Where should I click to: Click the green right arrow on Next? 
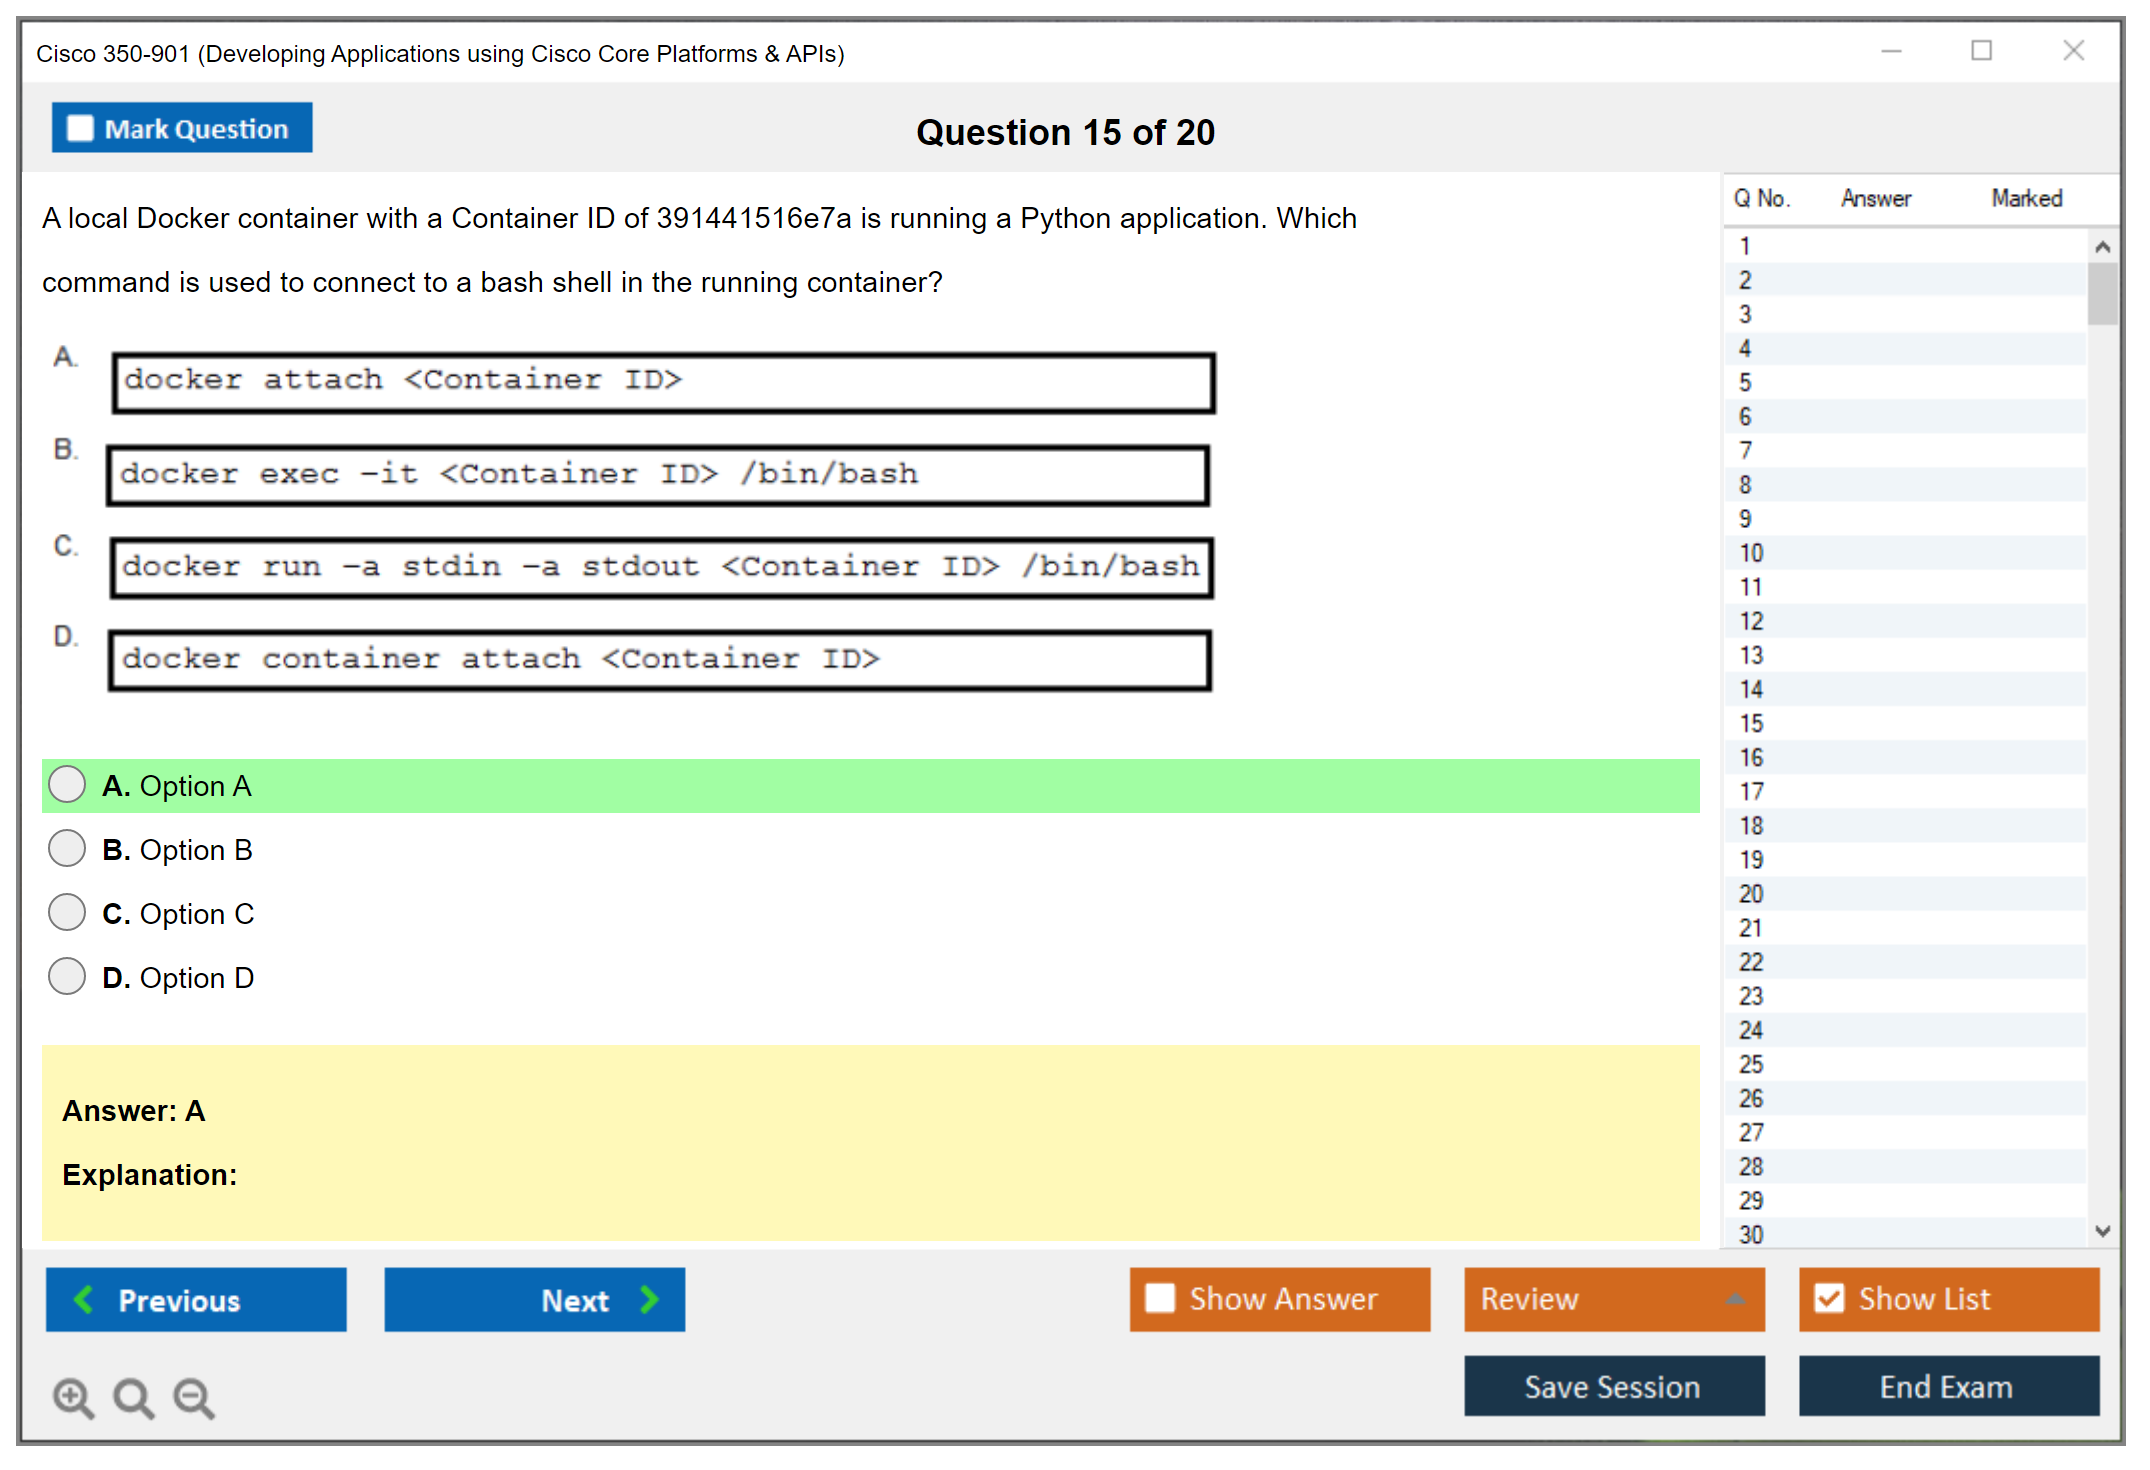tap(649, 1299)
